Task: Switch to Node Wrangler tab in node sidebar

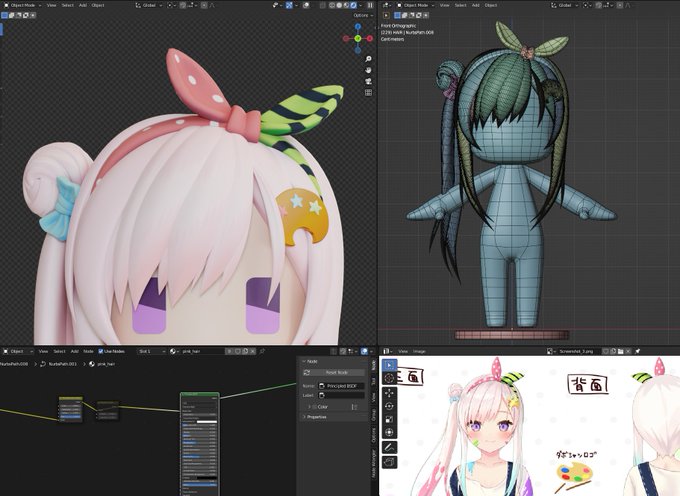Action: tap(373, 464)
